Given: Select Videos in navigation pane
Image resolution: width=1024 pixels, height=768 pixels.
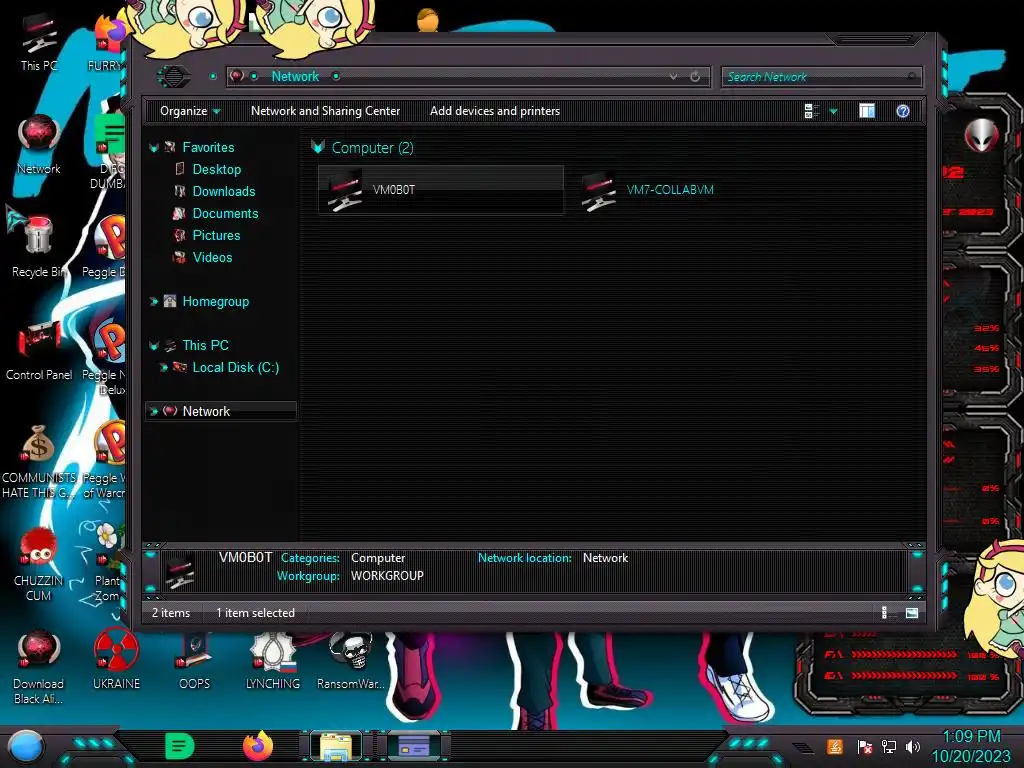Looking at the screenshot, I should coord(212,257).
